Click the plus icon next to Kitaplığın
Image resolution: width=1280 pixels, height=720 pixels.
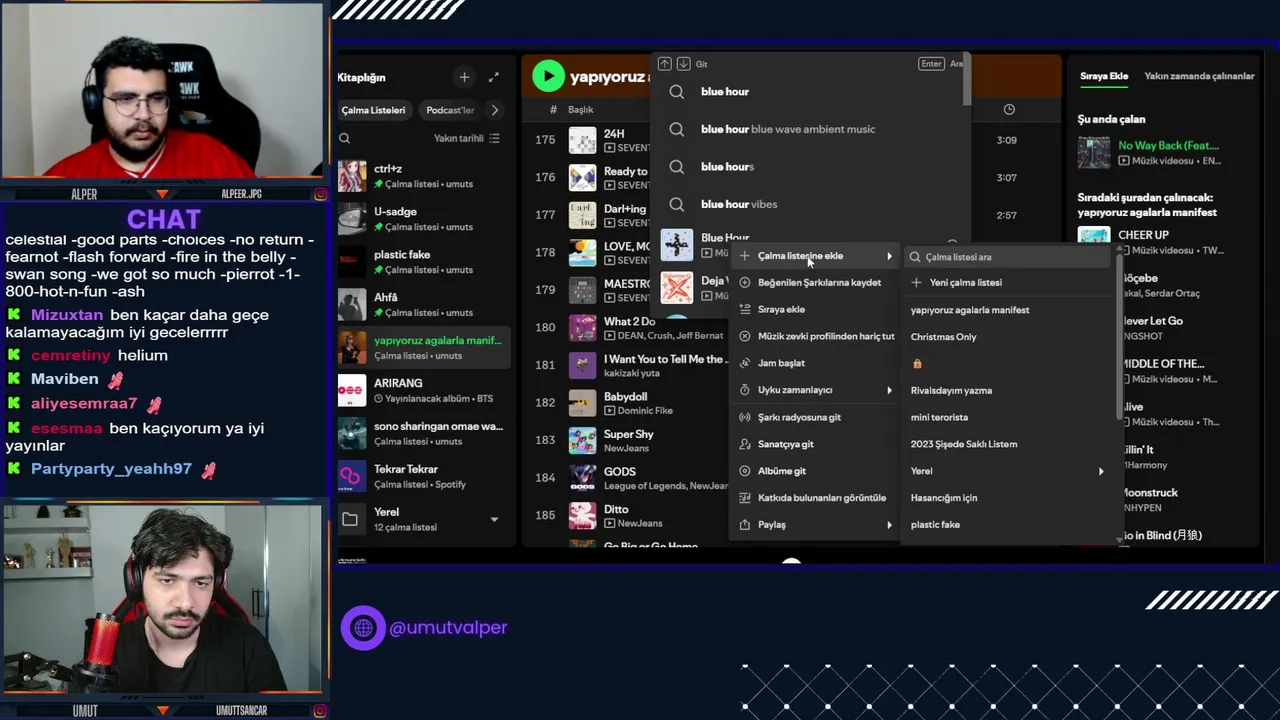click(x=464, y=77)
